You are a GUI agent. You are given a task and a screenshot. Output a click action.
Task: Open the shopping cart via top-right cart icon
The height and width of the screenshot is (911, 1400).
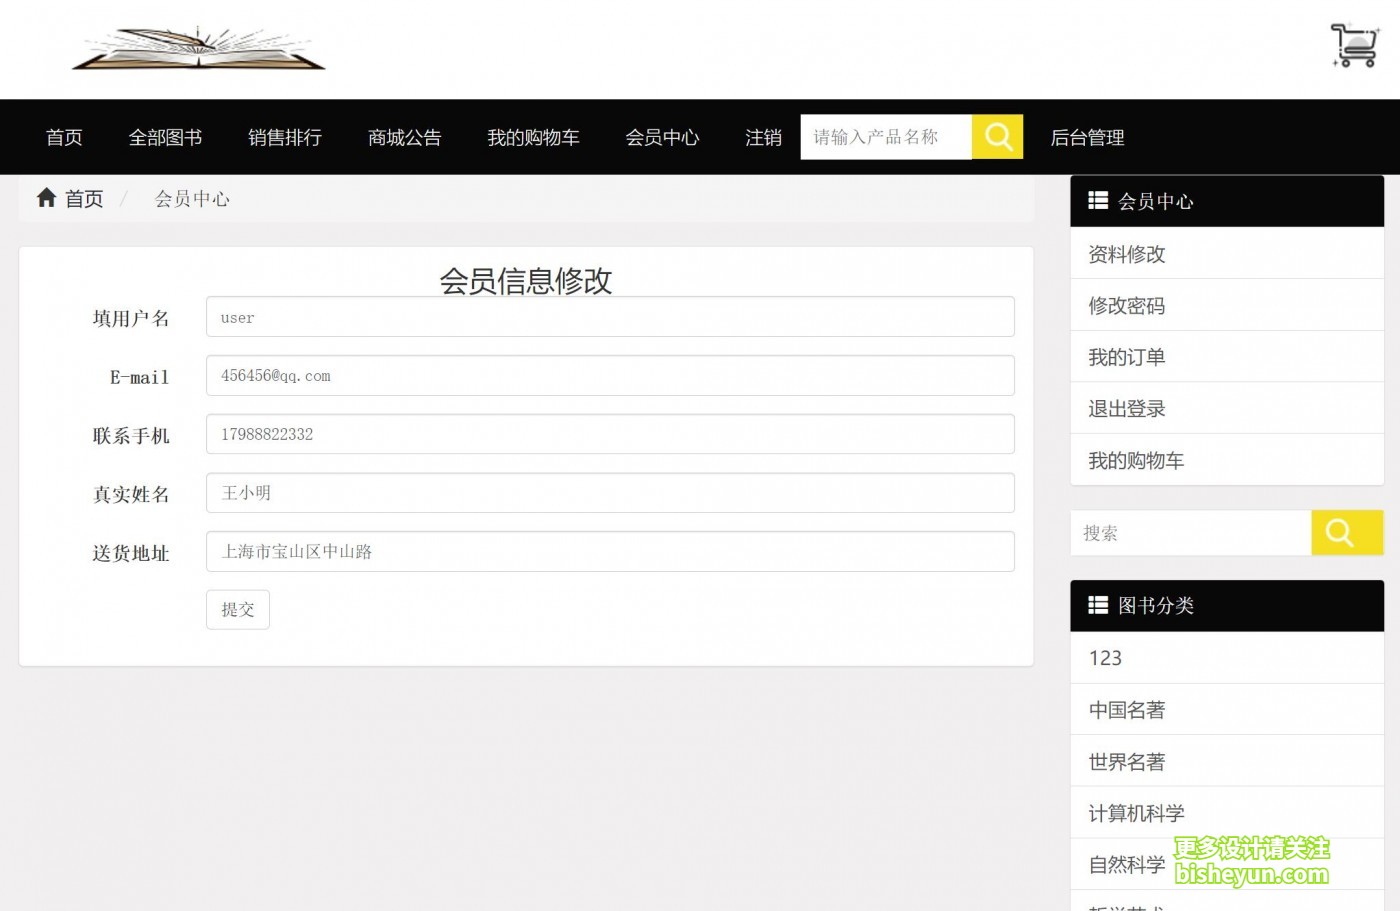(1352, 44)
